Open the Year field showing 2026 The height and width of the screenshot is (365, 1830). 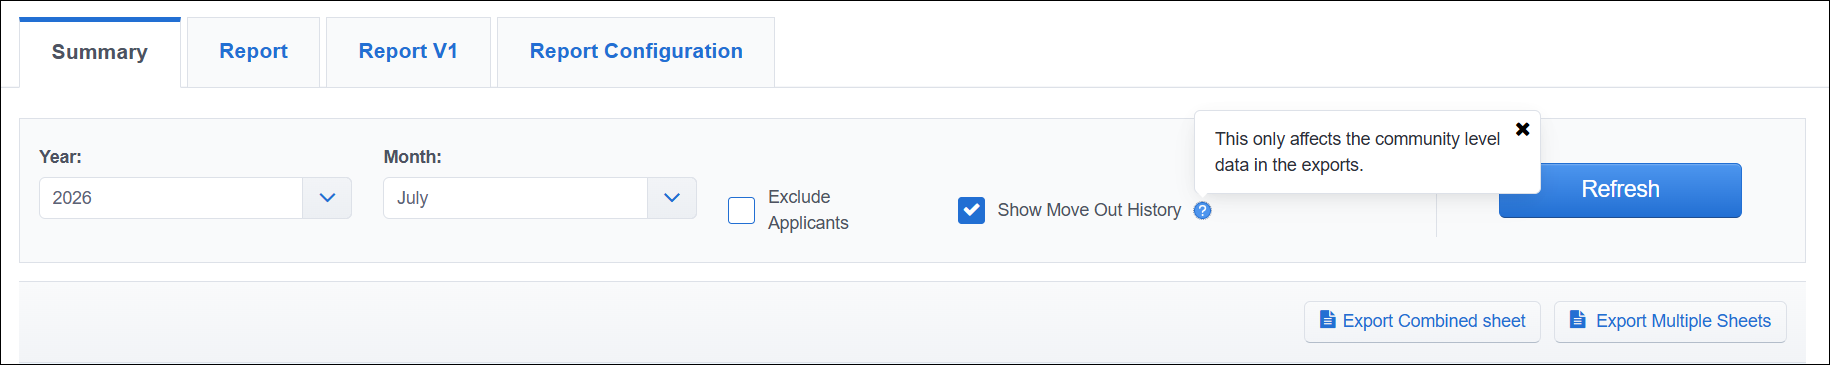pos(195,198)
